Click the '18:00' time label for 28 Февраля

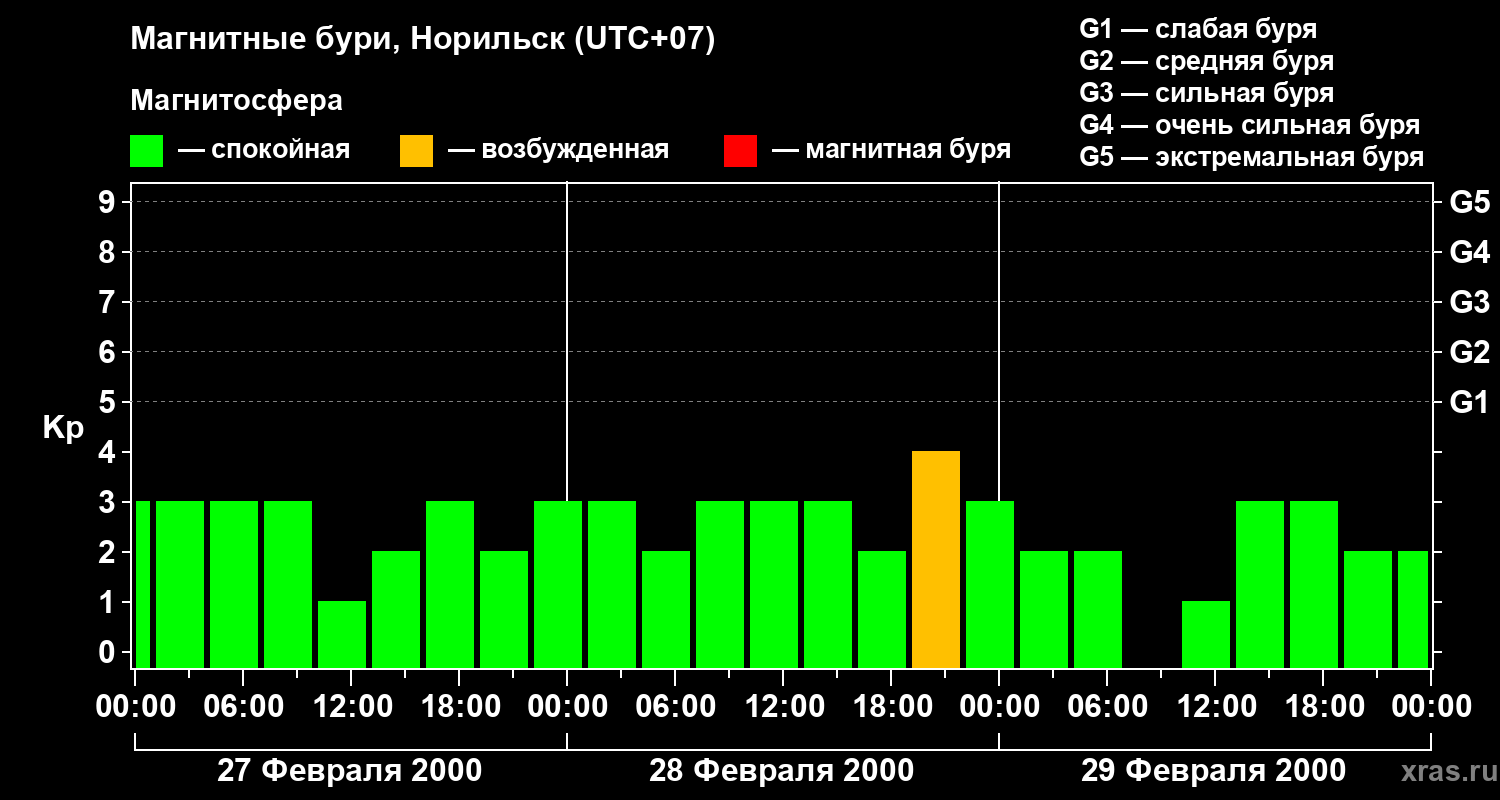(891, 707)
